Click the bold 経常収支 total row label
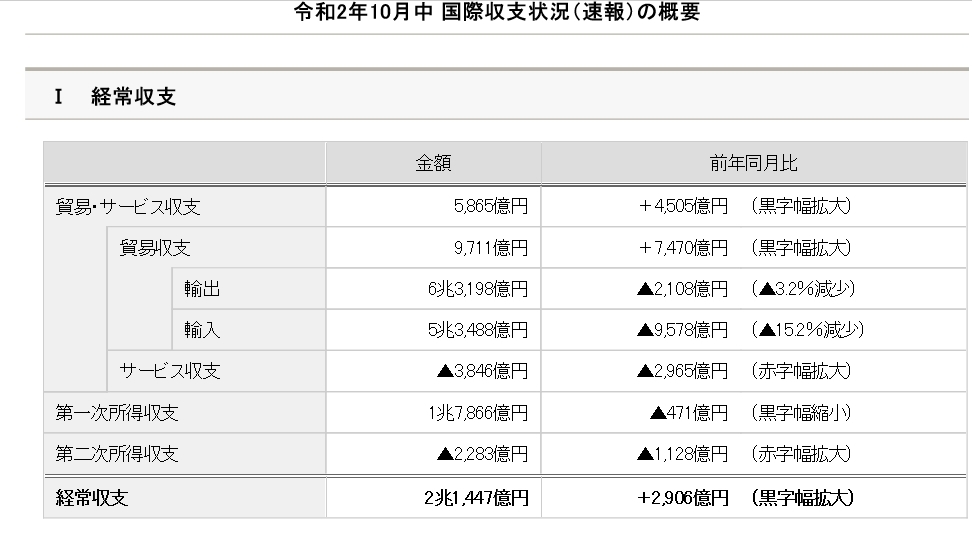Image resolution: width=972 pixels, height=534 pixels. tap(92, 496)
